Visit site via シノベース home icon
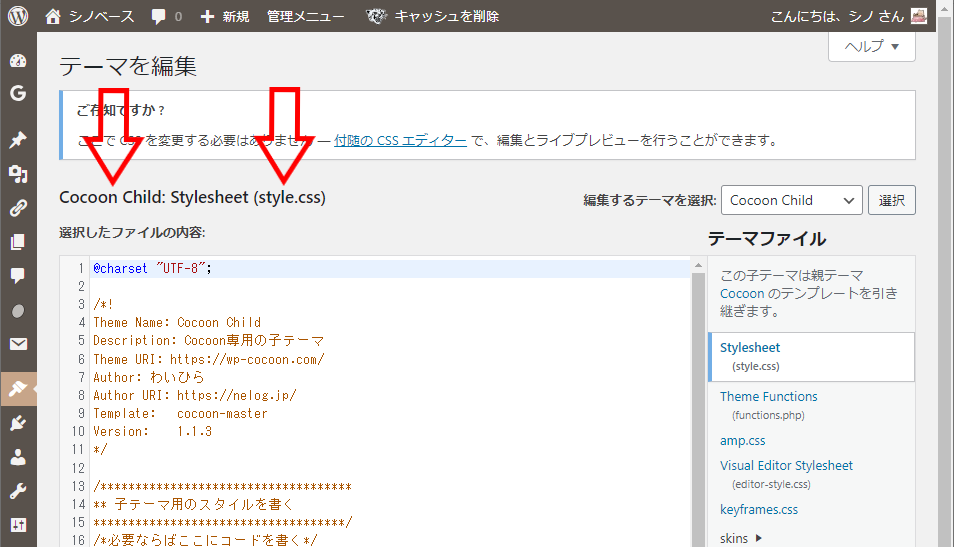Image resolution: width=954 pixels, height=547 pixels. tap(89, 16)
